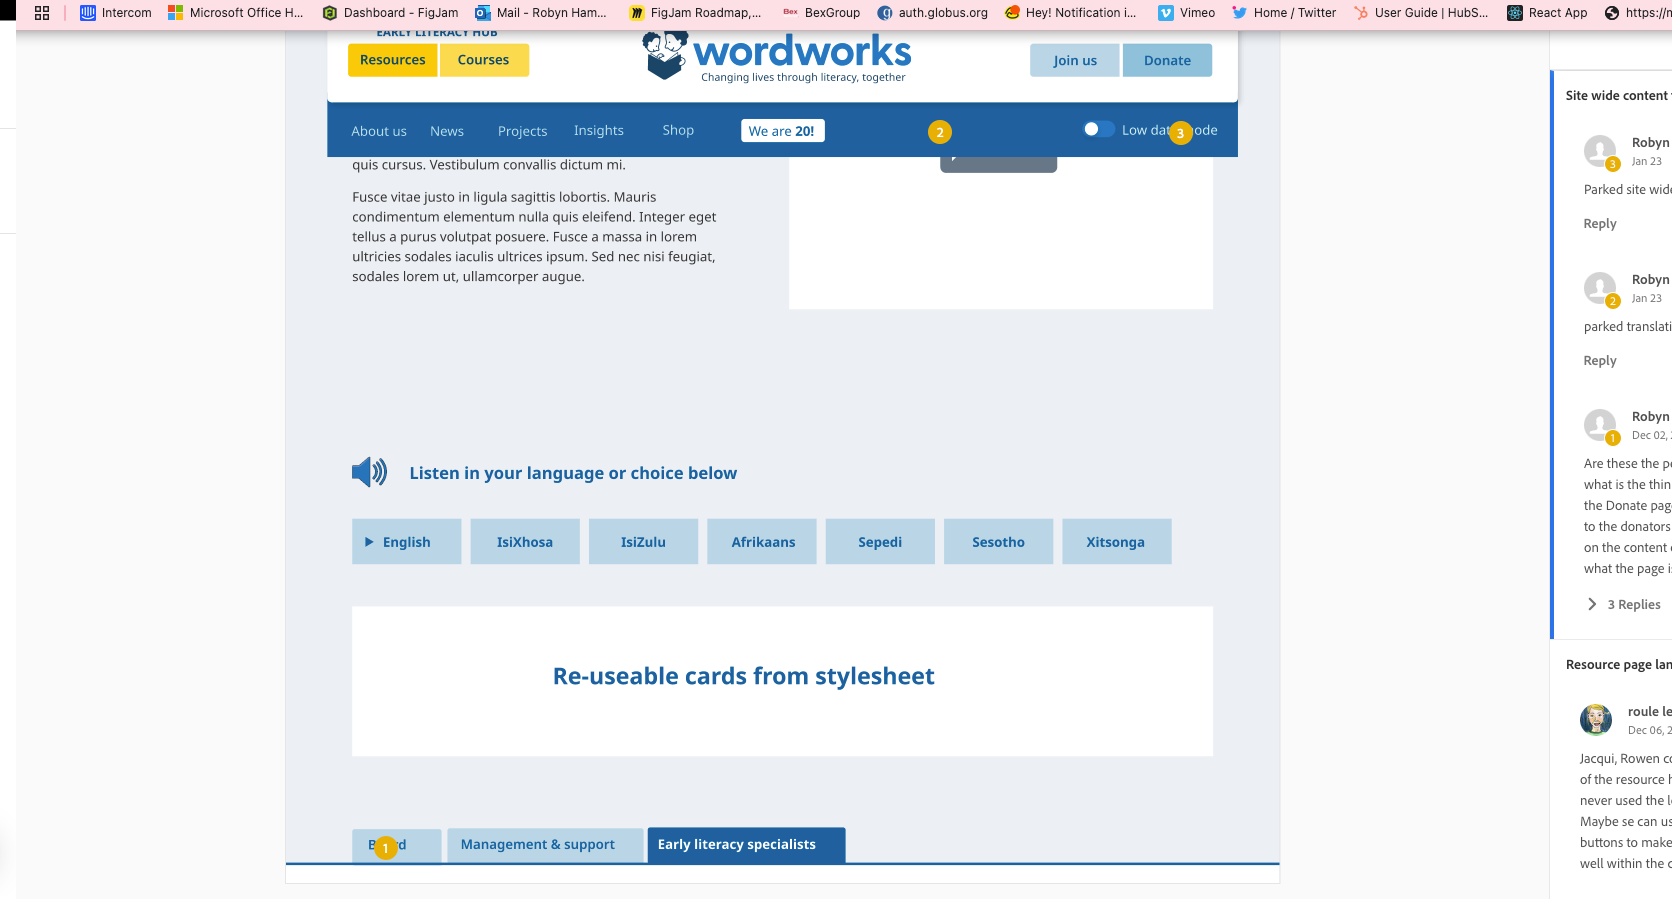Select the IsiZulu language button
This screenshot has width=1672, height=899.
point(643,542)
